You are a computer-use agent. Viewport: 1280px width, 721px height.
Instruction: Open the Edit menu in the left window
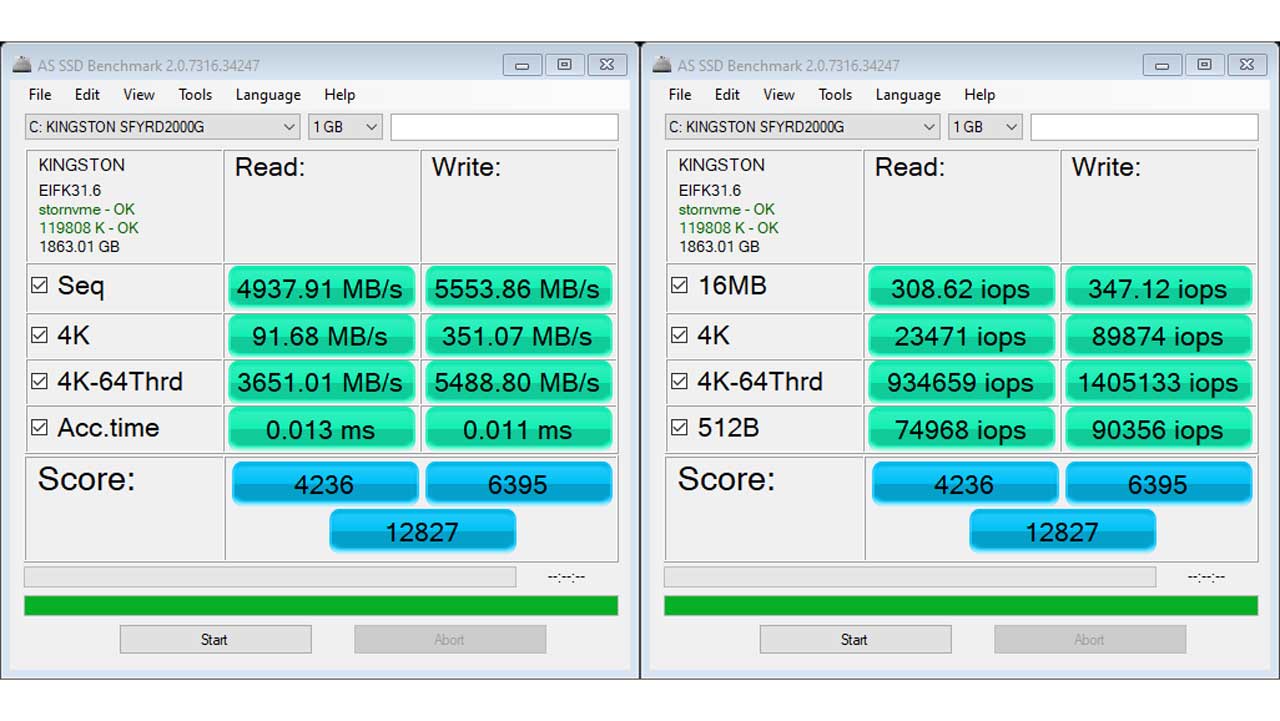87,94
